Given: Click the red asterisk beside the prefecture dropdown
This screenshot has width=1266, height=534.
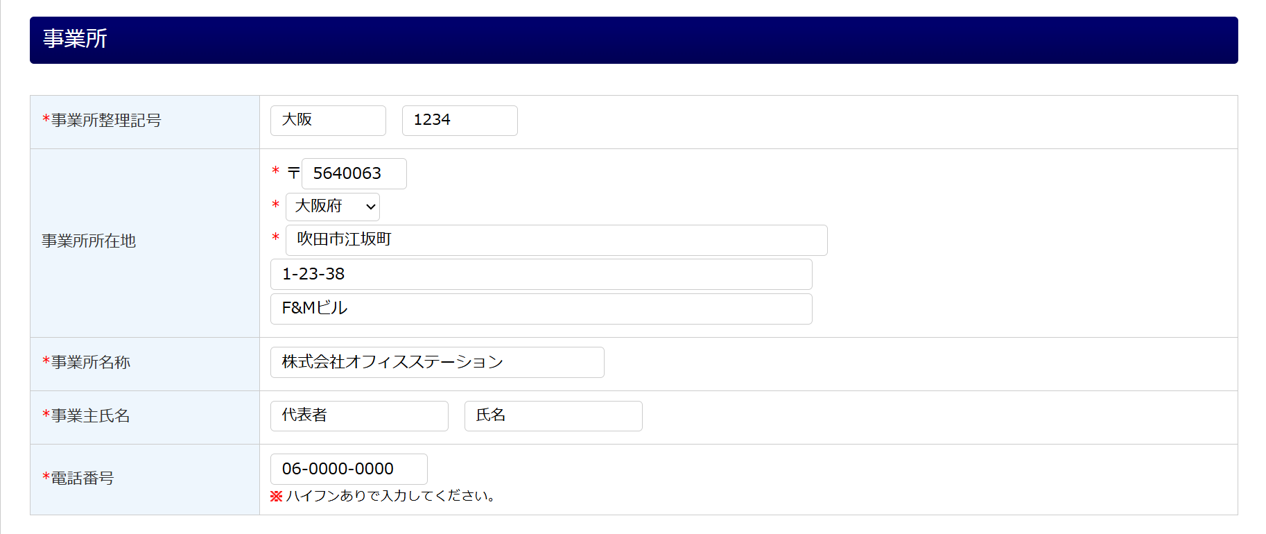Looking at the screenshot, I should pos(276,207).
